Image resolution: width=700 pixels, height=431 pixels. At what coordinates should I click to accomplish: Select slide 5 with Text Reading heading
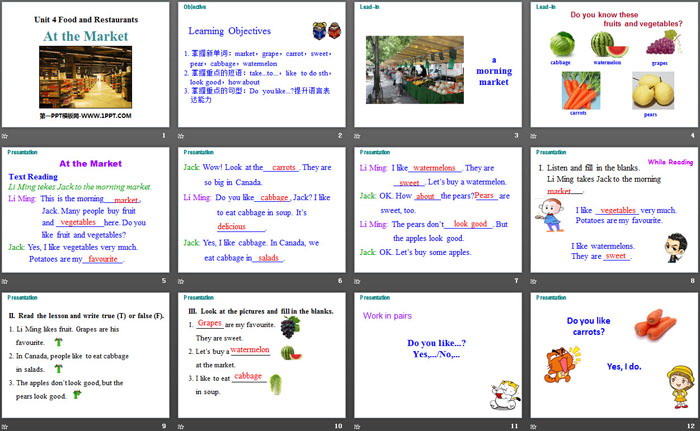pos(86,217)
